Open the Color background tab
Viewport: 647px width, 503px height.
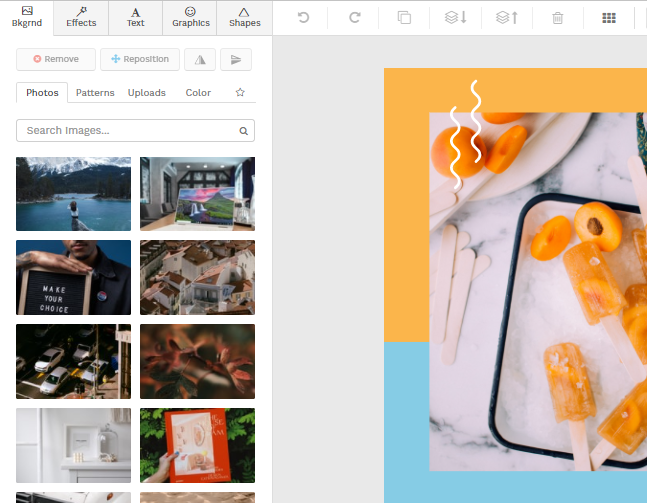coord(198,93)
